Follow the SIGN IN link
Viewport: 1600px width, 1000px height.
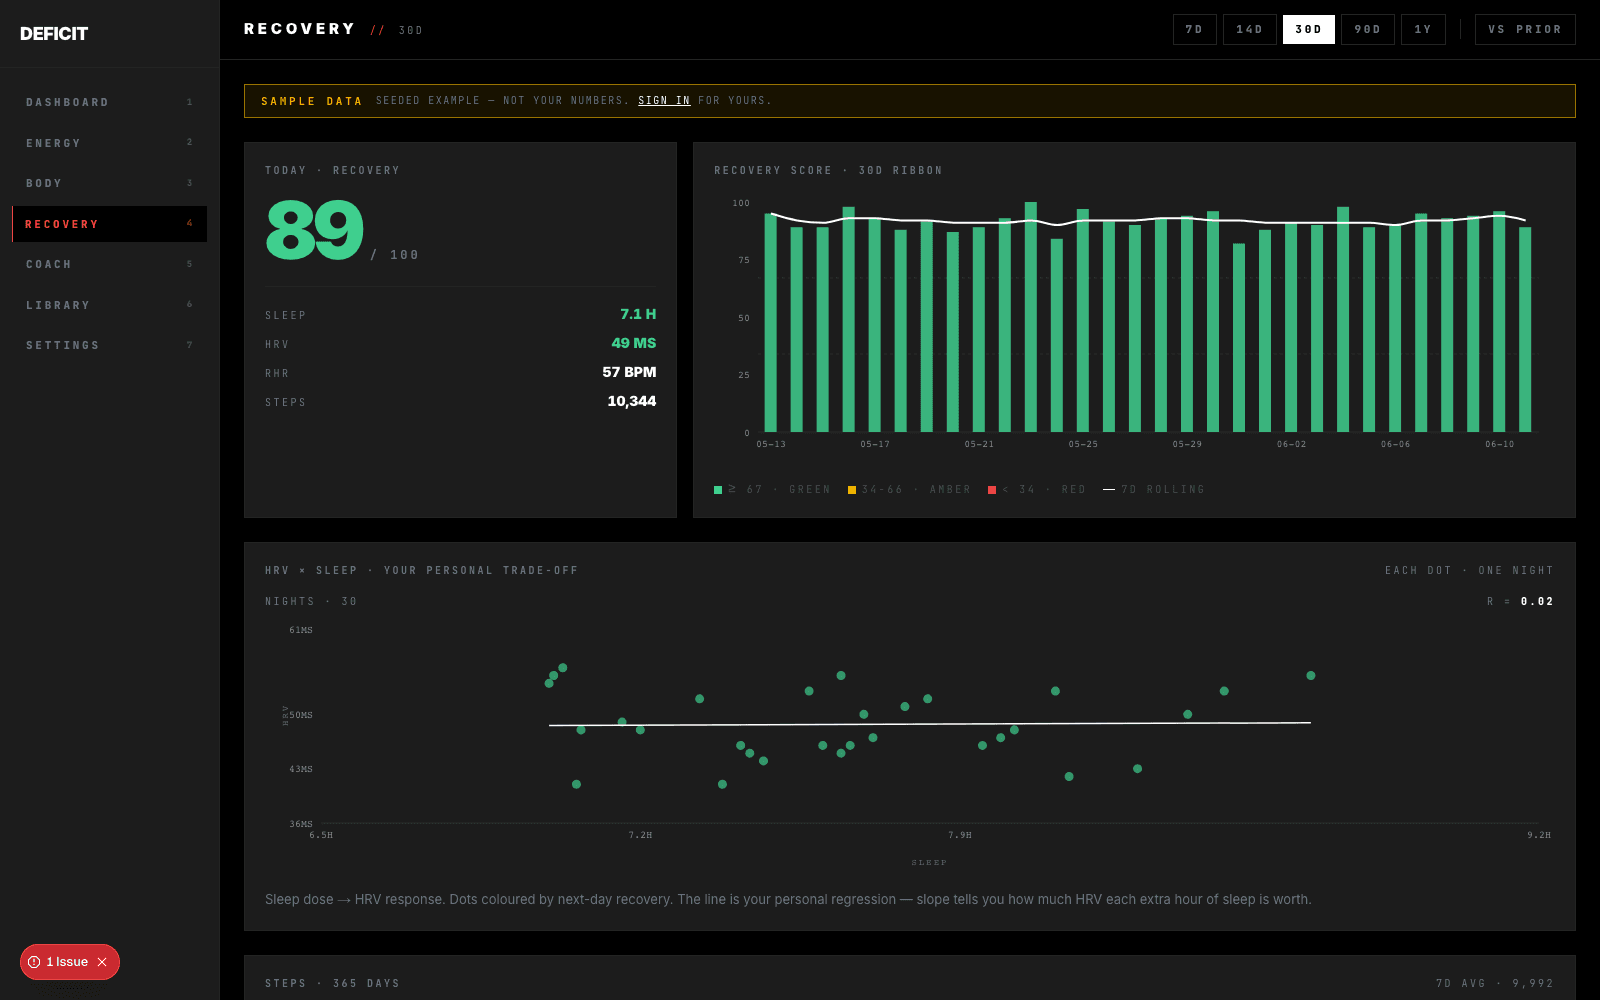click(664, 101)
